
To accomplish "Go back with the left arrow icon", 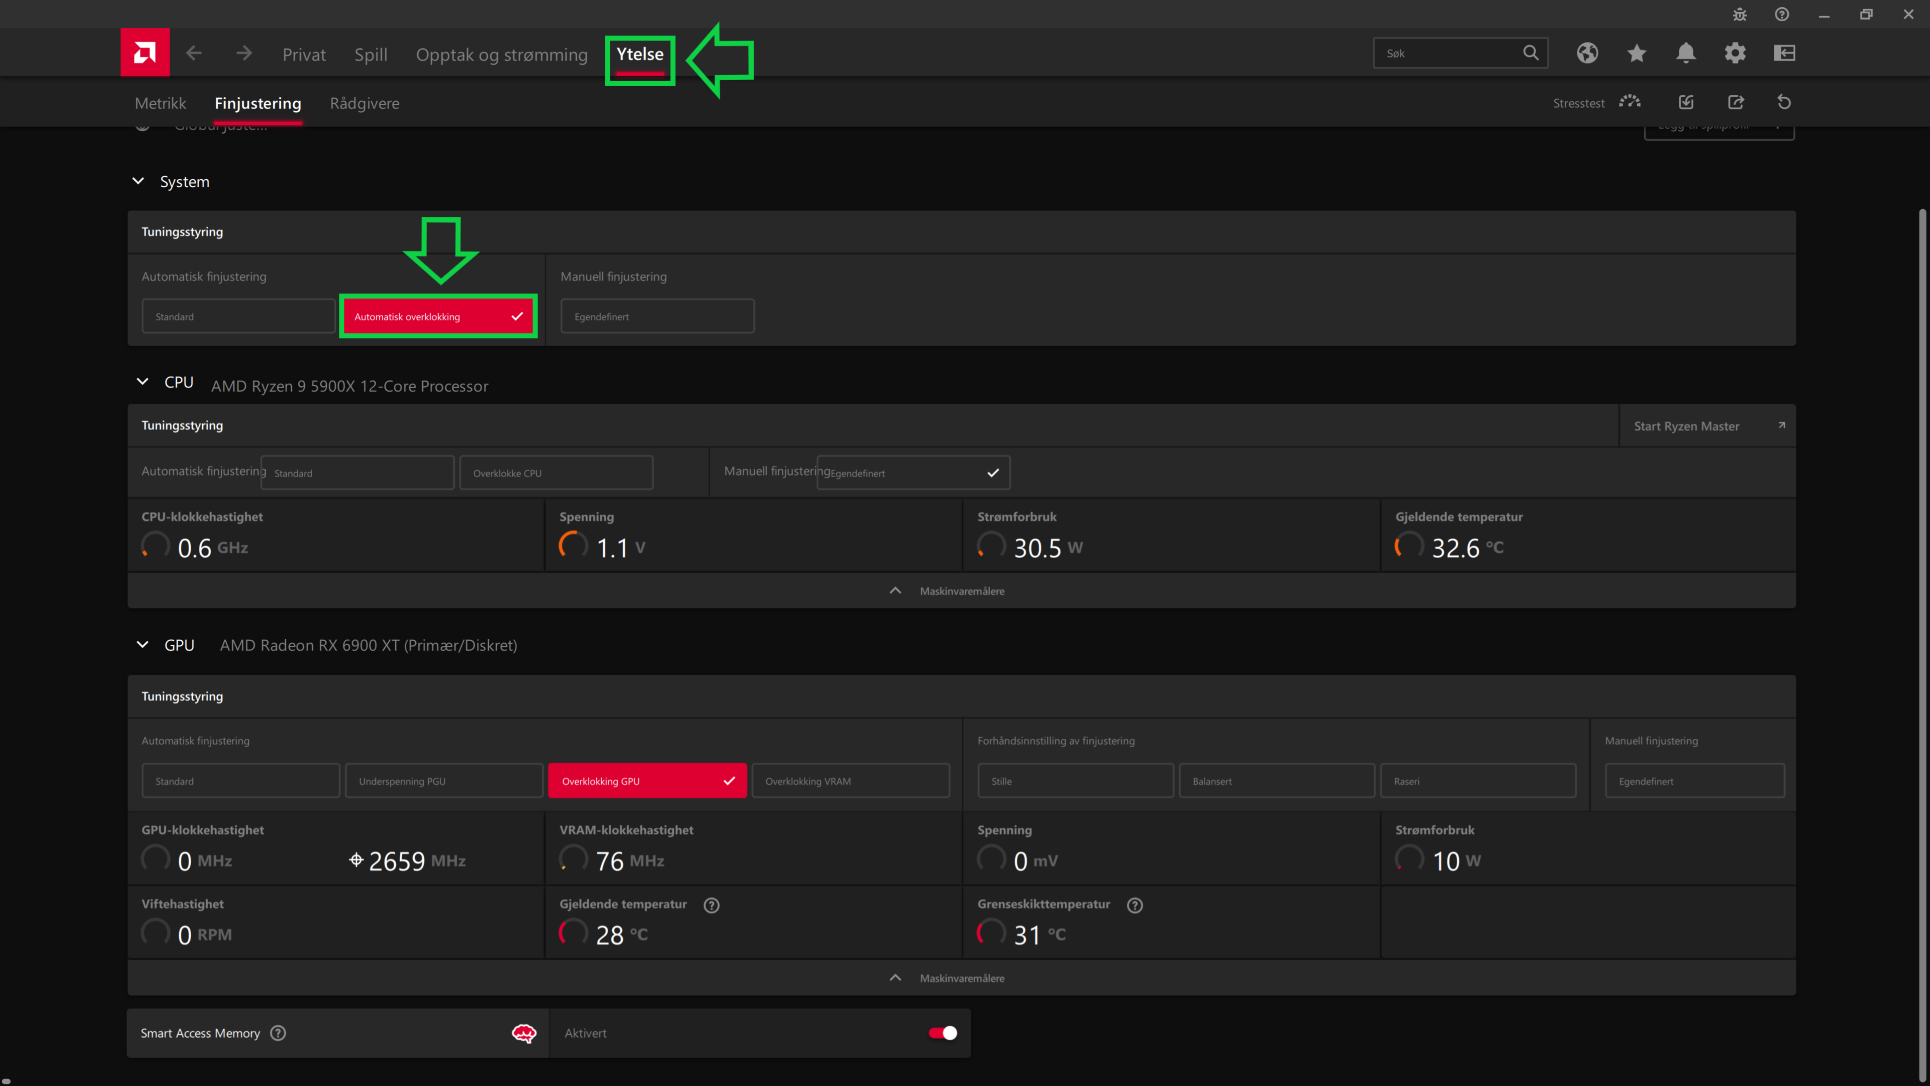I will point(194,53).
